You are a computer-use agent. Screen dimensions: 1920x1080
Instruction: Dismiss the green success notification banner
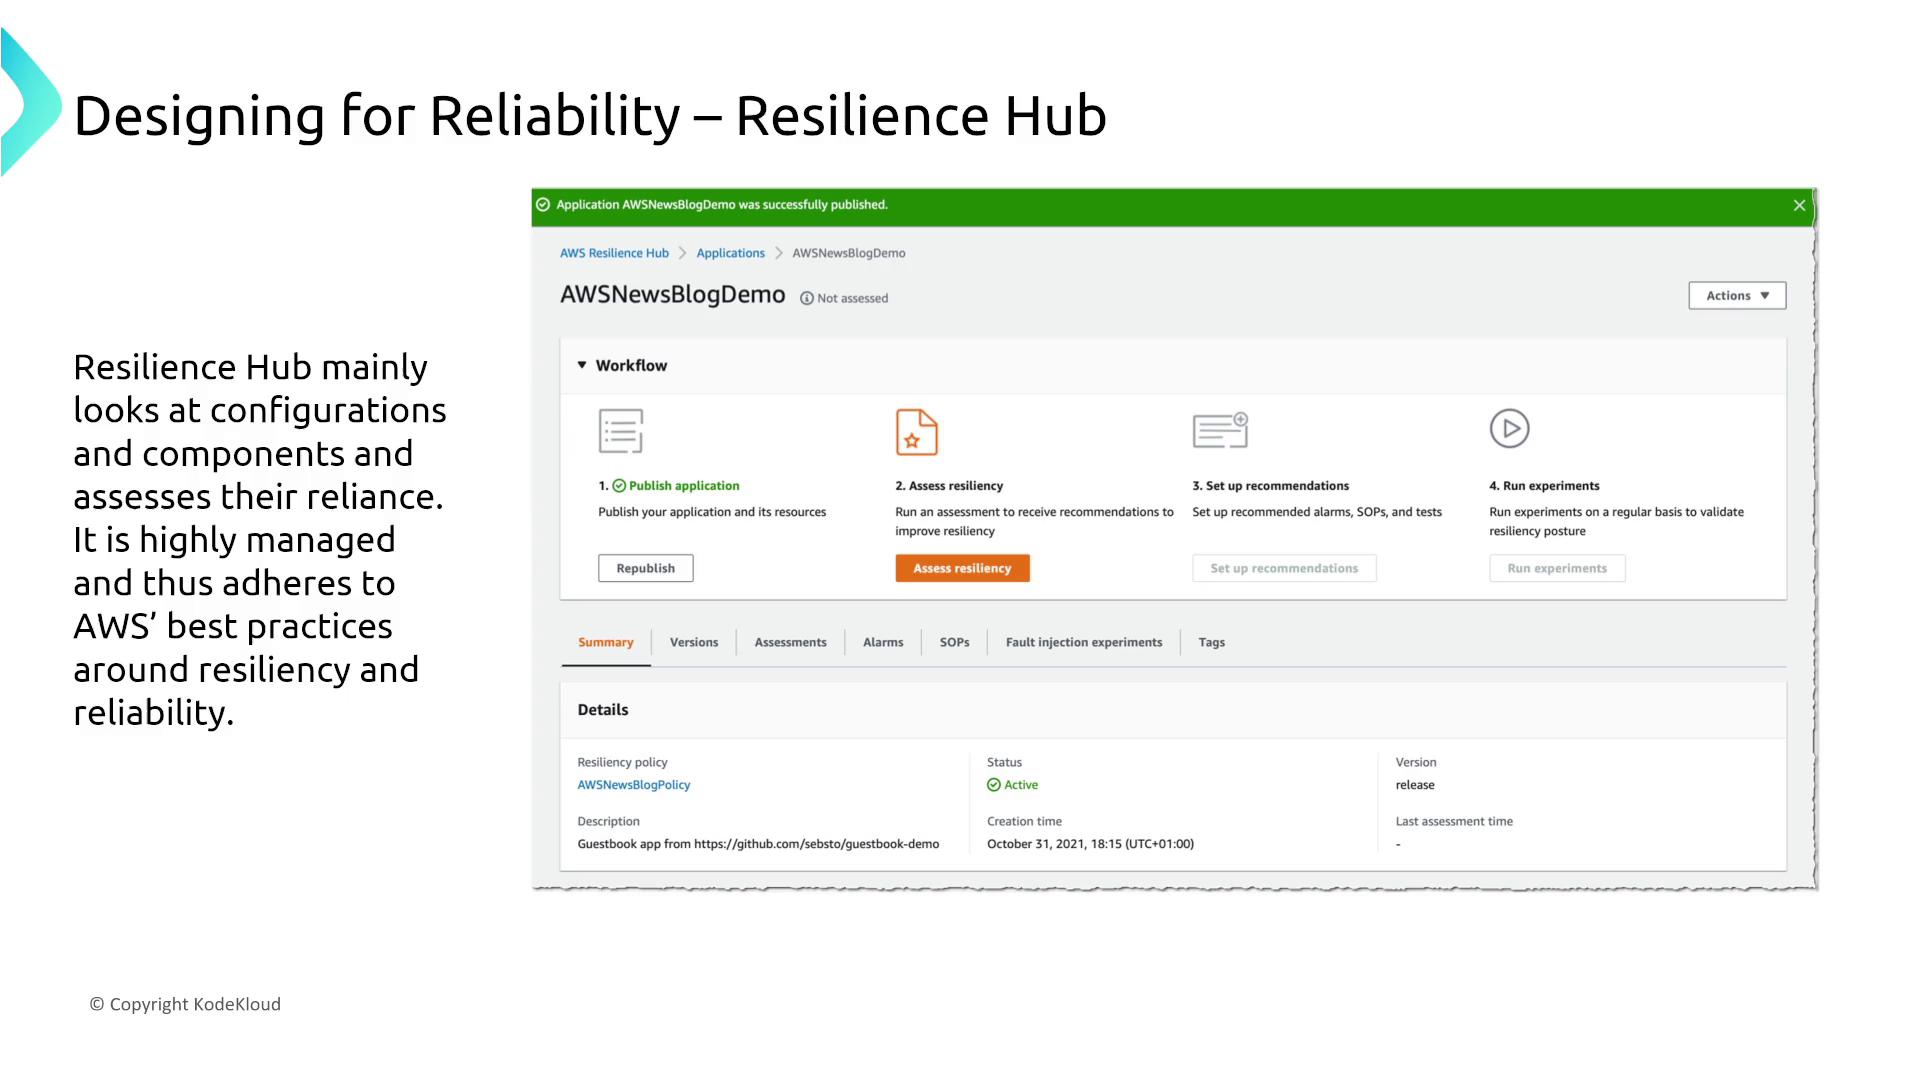(1799, 205)
